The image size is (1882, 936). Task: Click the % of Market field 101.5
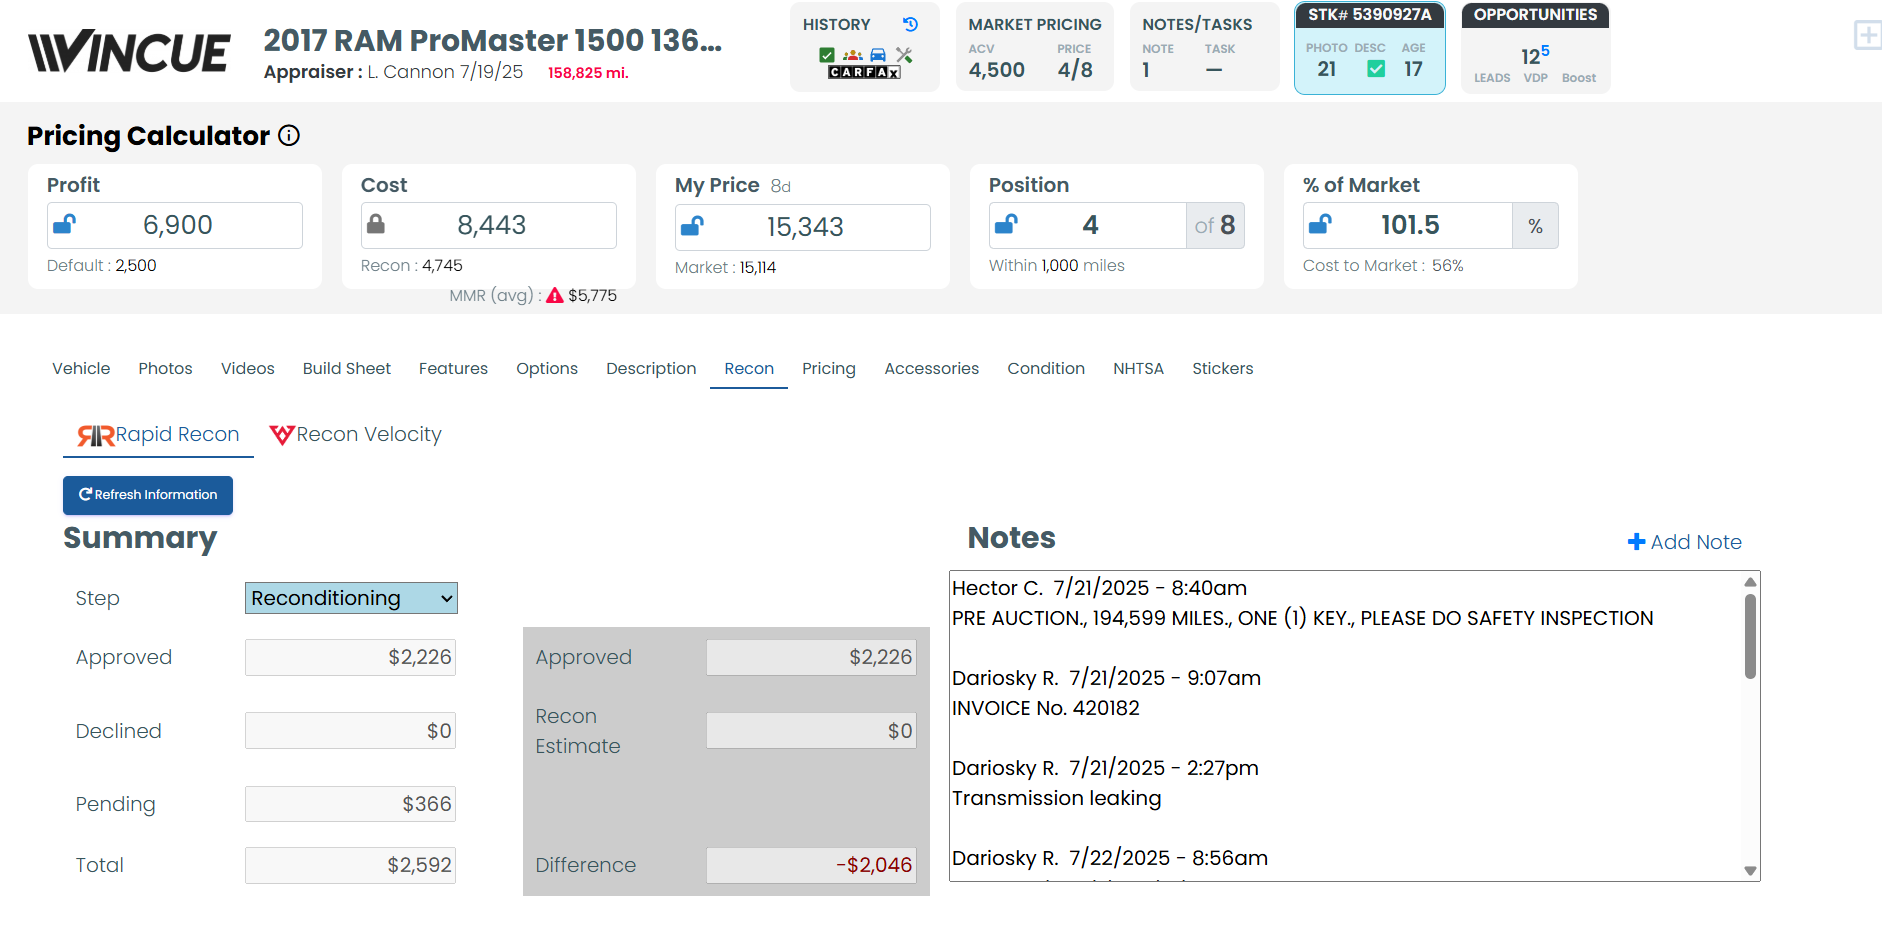pyautogui.click(x=1408, y=225)
